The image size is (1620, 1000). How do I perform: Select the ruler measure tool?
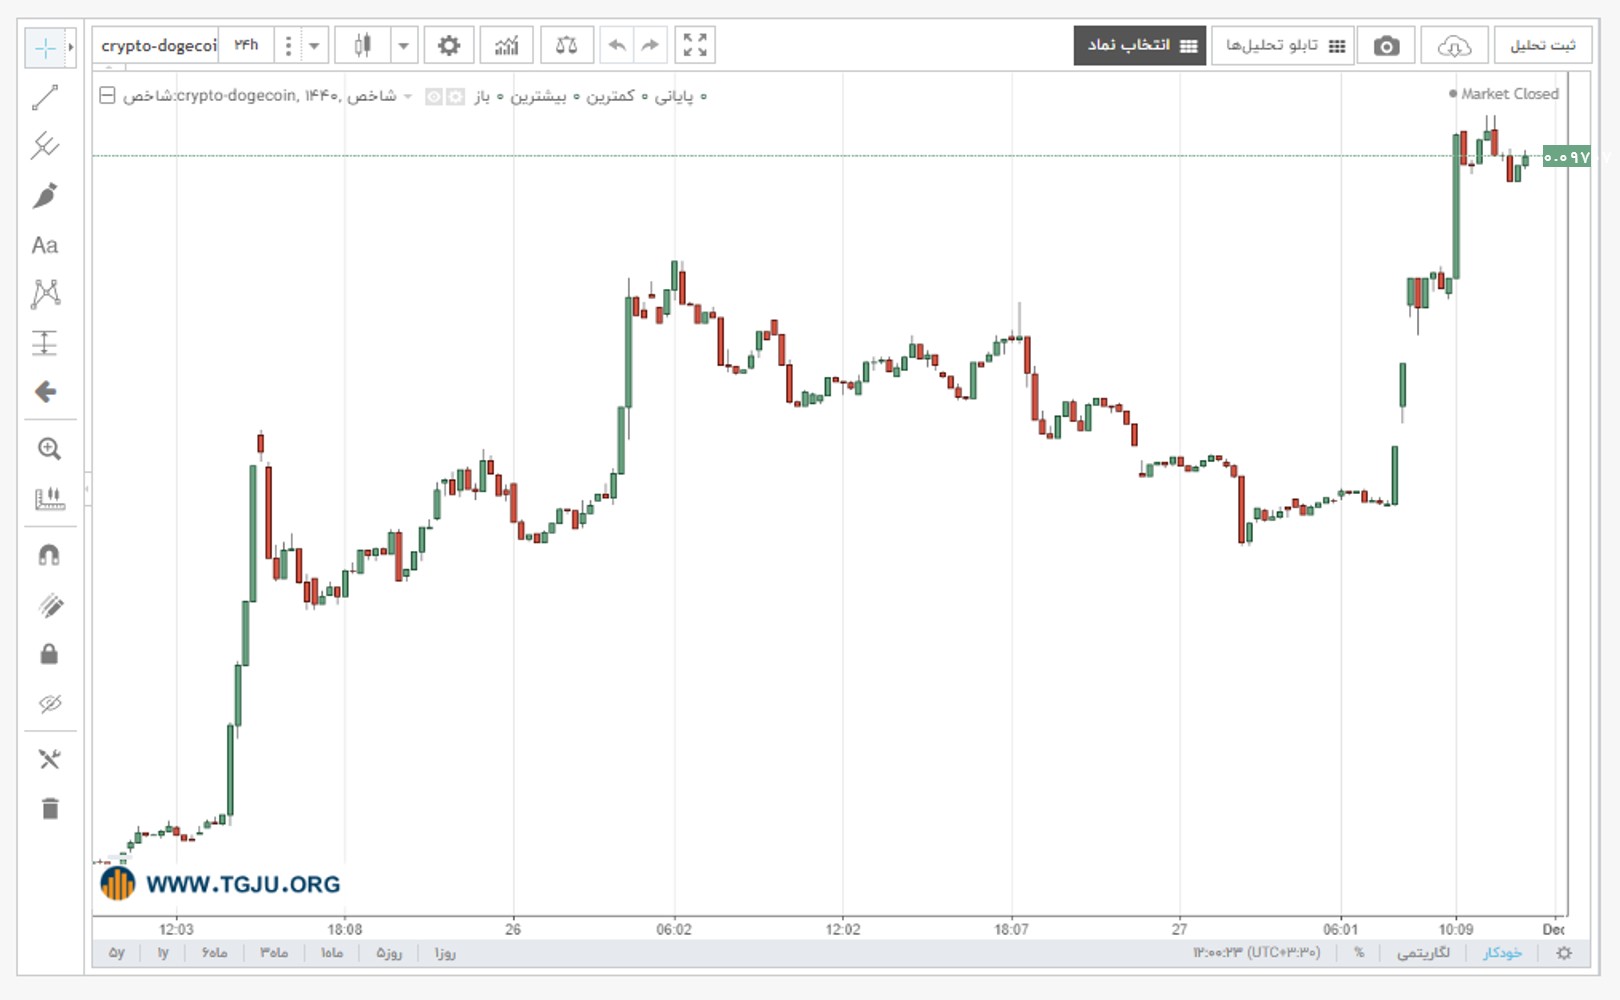[49, 498]
